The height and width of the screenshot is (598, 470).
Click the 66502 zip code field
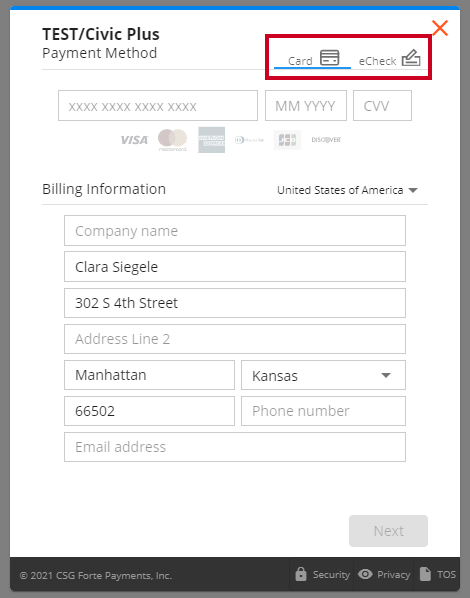coord(149,411)
